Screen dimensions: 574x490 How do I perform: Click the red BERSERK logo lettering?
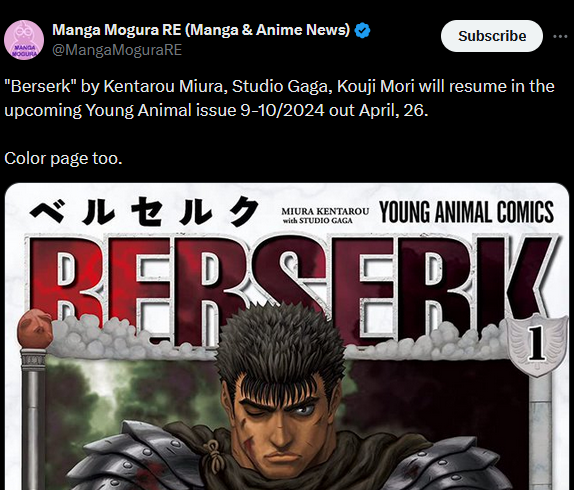pyautogui.click(x=291, y=287)
